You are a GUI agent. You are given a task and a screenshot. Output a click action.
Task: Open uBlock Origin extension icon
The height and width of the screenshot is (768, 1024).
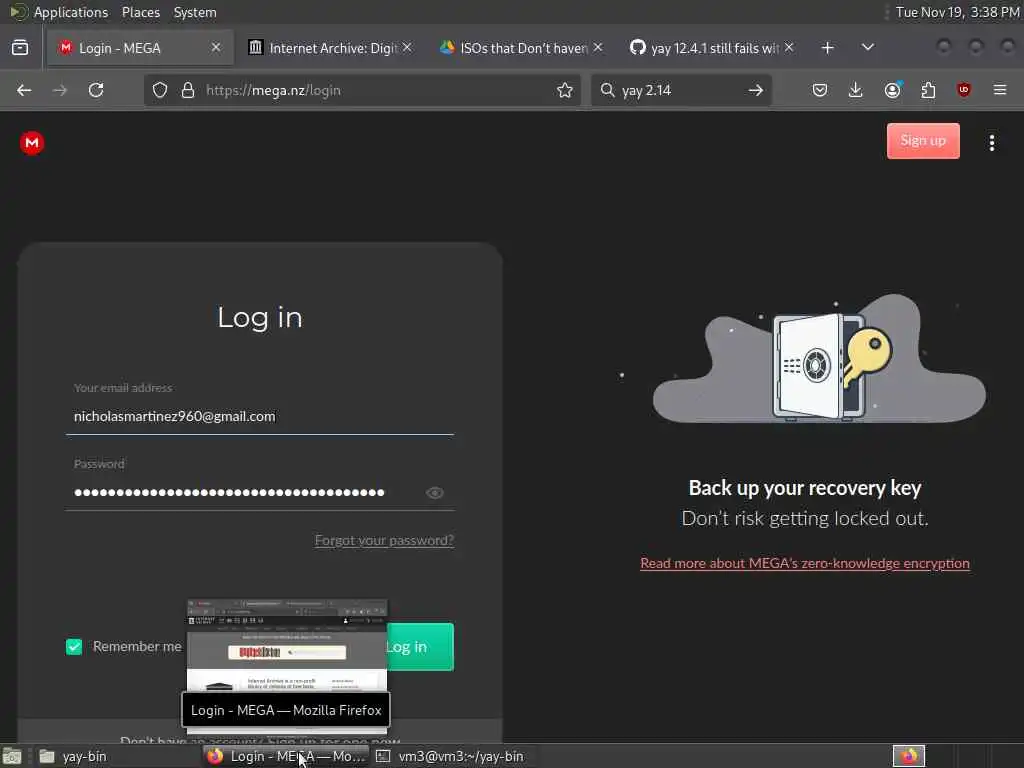(x=964, y=90)
